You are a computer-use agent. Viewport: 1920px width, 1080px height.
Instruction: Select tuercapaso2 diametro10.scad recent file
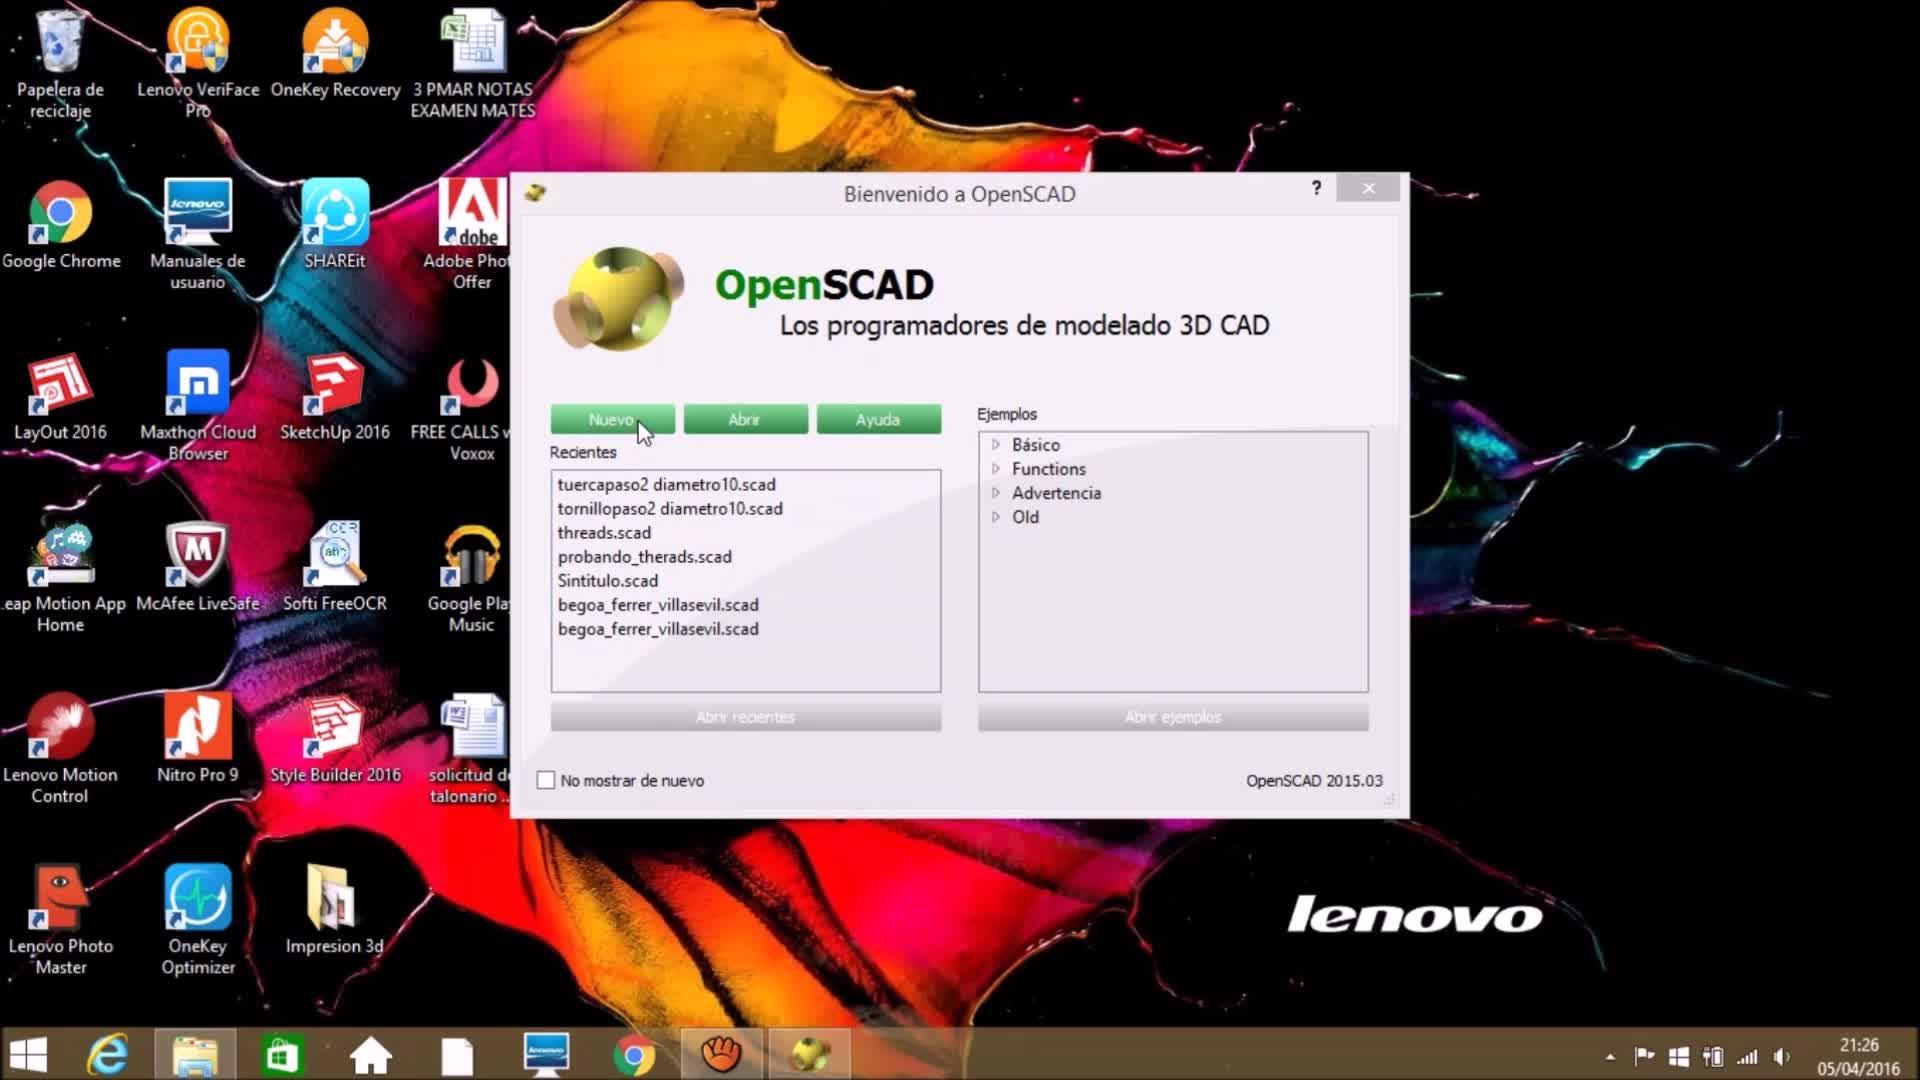click(x=666, y=485)
